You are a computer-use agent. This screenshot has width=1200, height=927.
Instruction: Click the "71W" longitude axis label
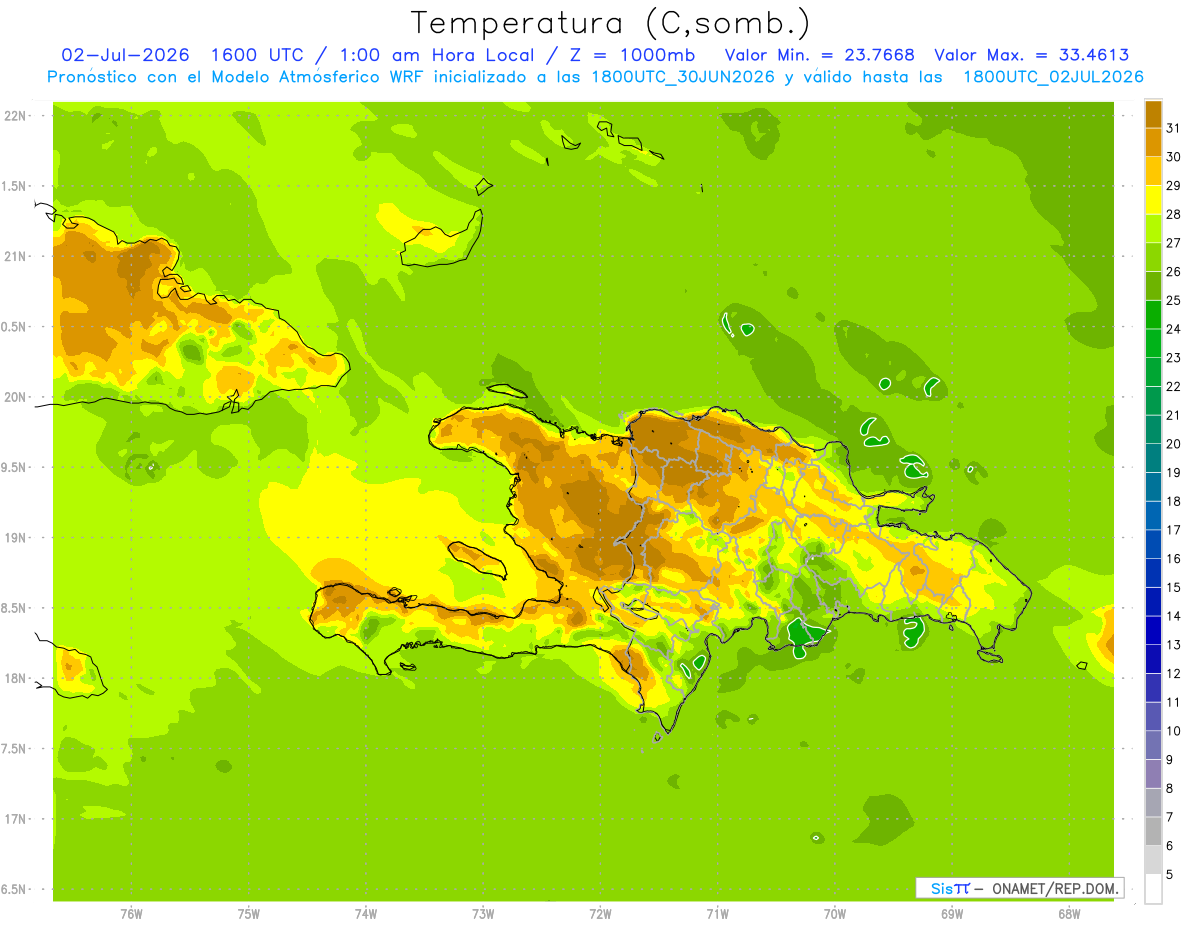717,914
